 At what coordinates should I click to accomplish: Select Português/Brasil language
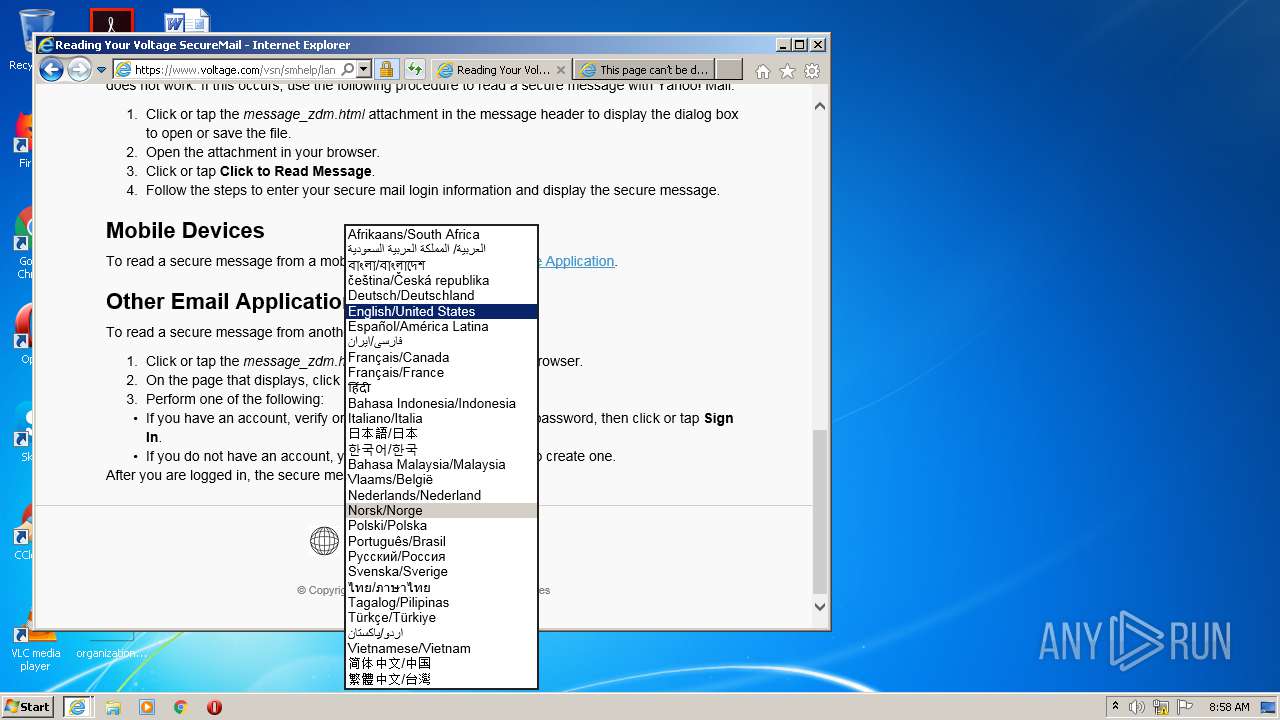pos(441,541)
